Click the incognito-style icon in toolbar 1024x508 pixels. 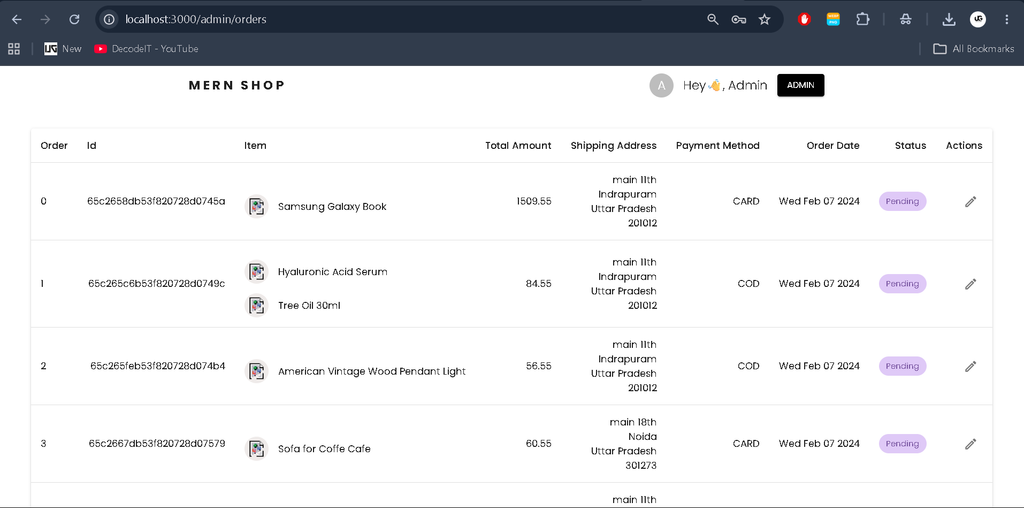tap(905, 20)
